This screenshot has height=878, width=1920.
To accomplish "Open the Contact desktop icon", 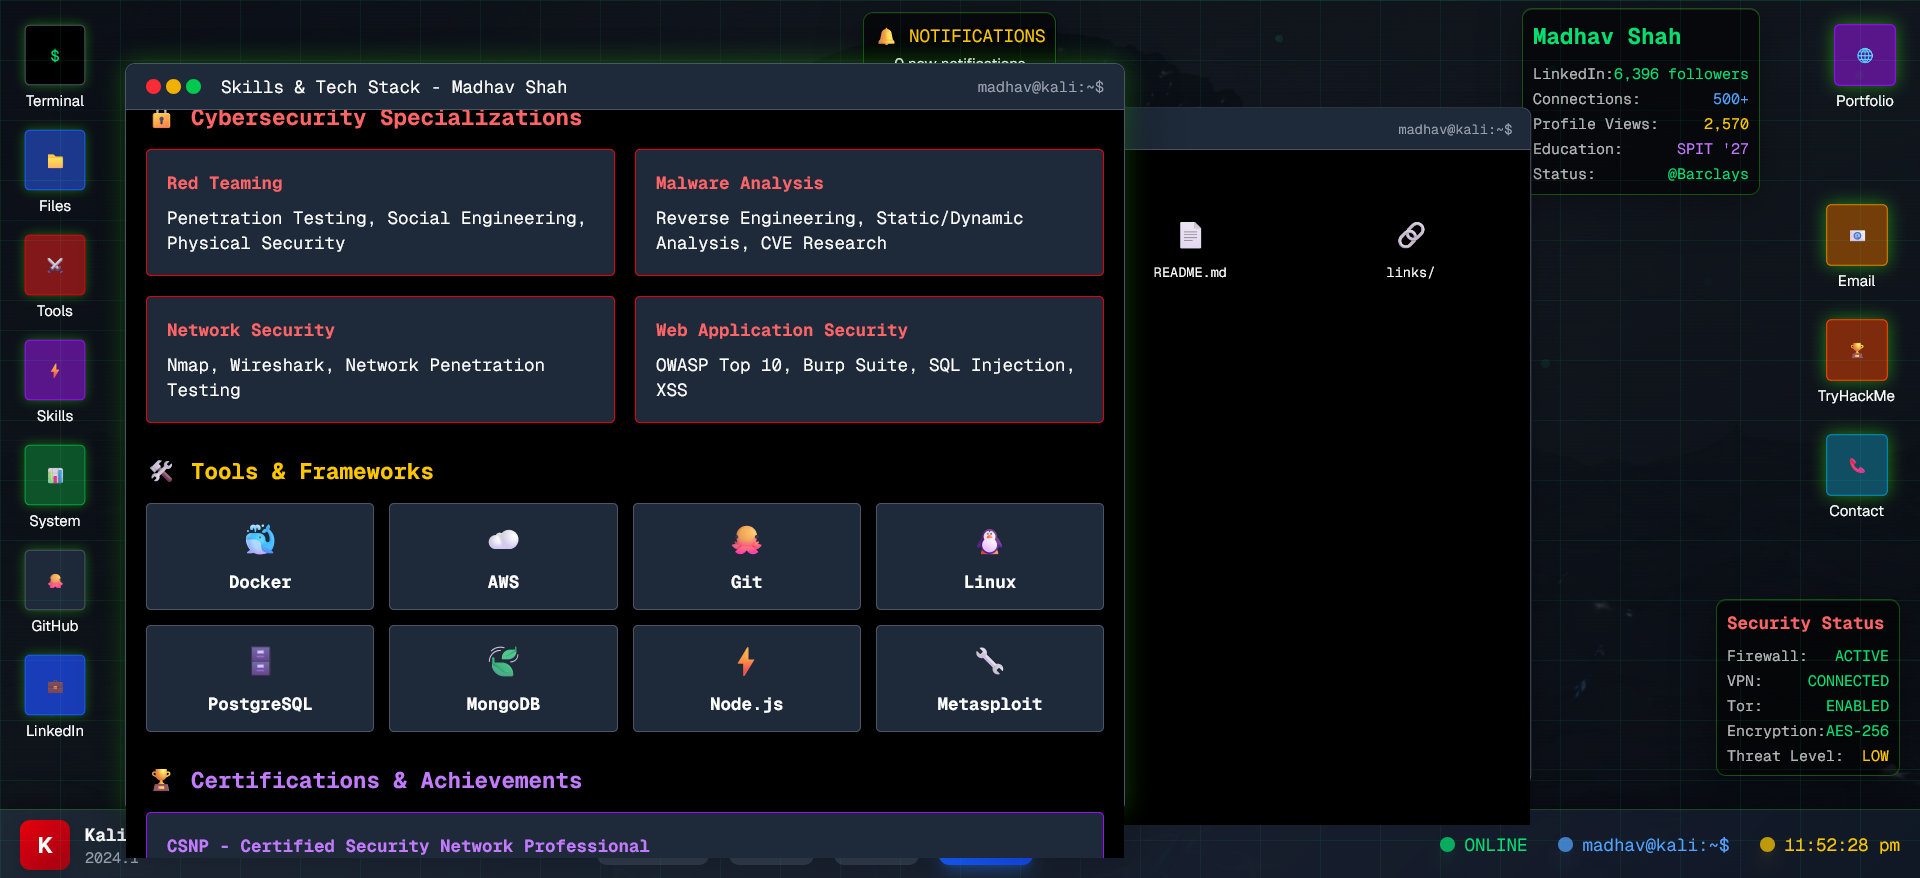I will tap(1857, 465).
